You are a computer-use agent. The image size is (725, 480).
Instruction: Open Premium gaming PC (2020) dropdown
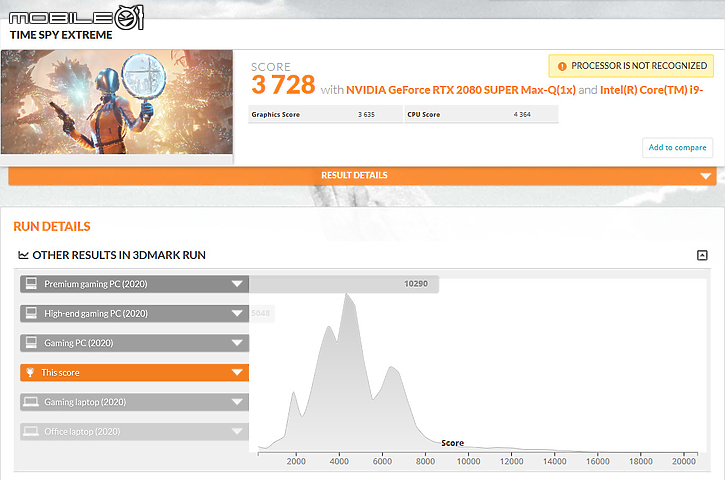[x=237, y=284]
